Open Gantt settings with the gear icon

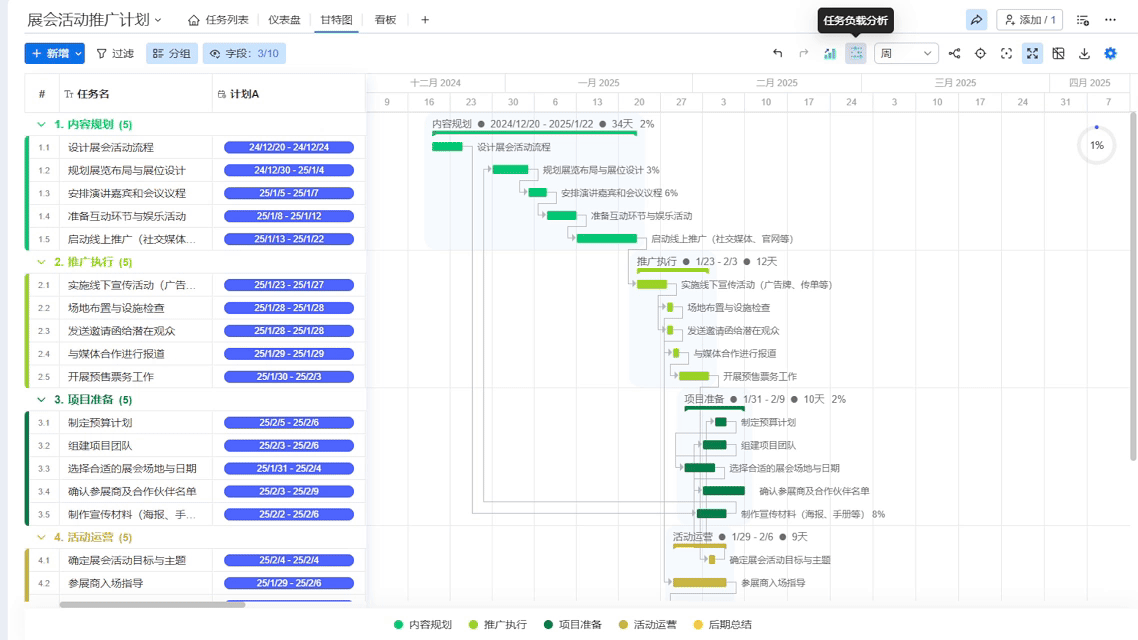click(1110, 53)
